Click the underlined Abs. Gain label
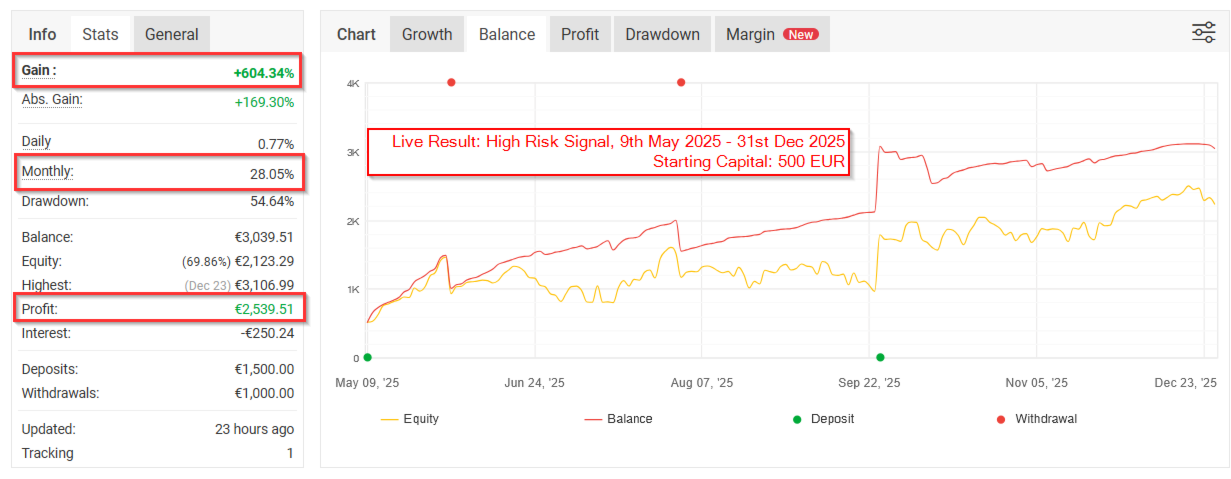The image size is (1231, 479). [52, 100]
